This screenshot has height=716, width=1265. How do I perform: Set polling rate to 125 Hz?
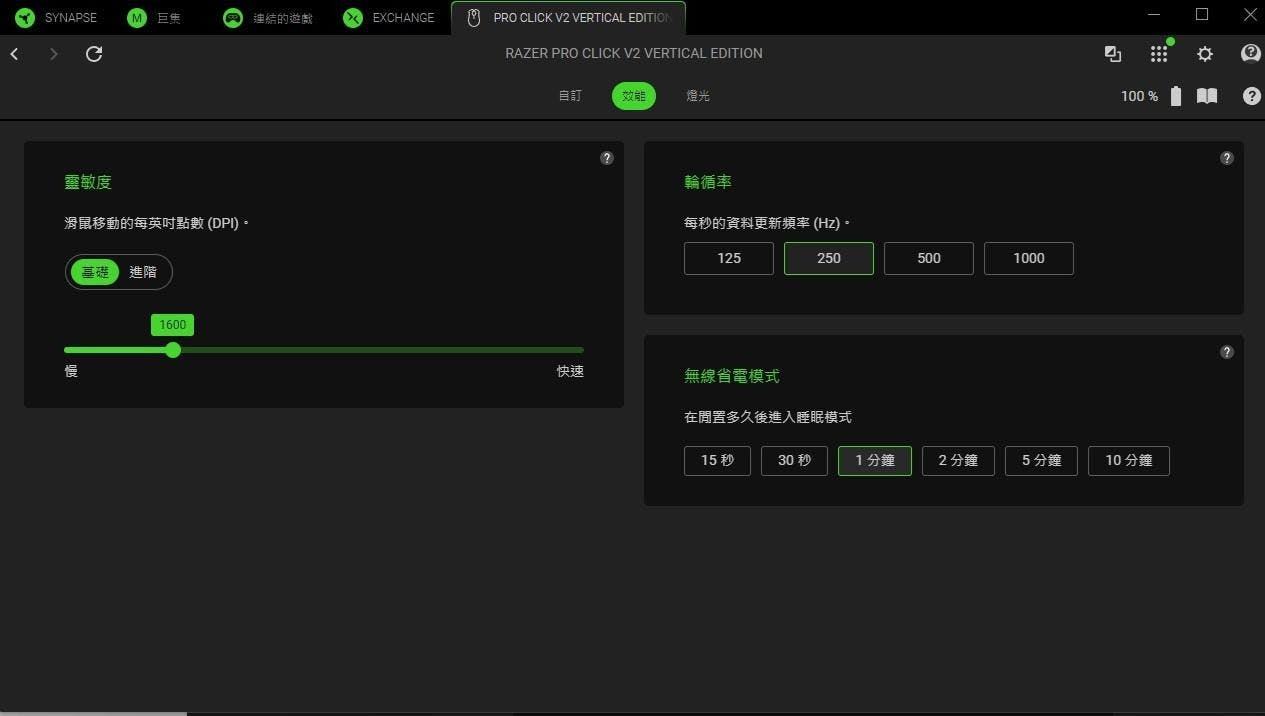[729, 258]
